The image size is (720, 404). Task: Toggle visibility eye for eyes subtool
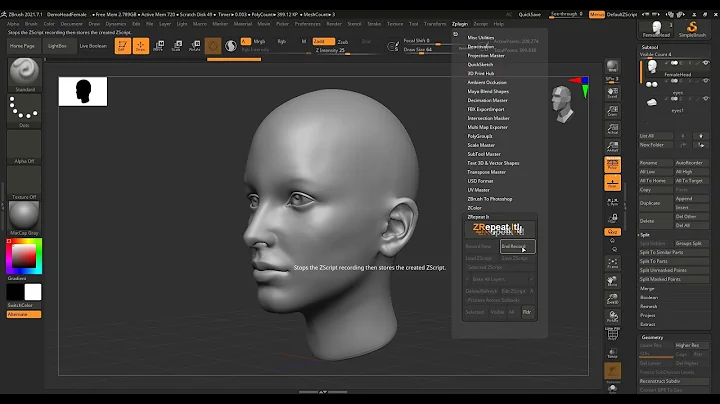click(x=706, y=81)
